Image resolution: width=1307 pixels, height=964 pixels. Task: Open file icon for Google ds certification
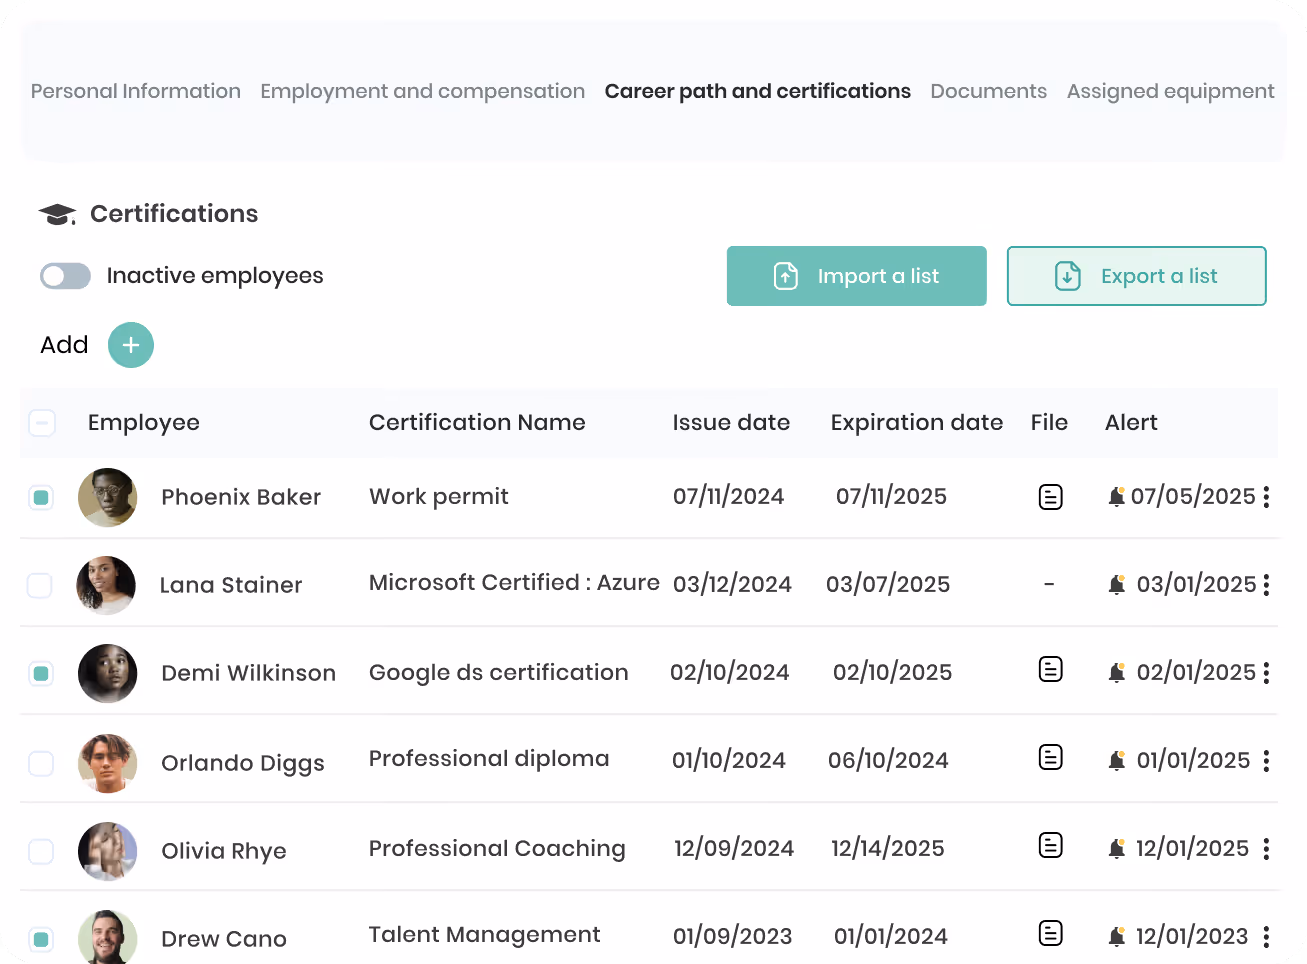click(x=1050, y=669)
